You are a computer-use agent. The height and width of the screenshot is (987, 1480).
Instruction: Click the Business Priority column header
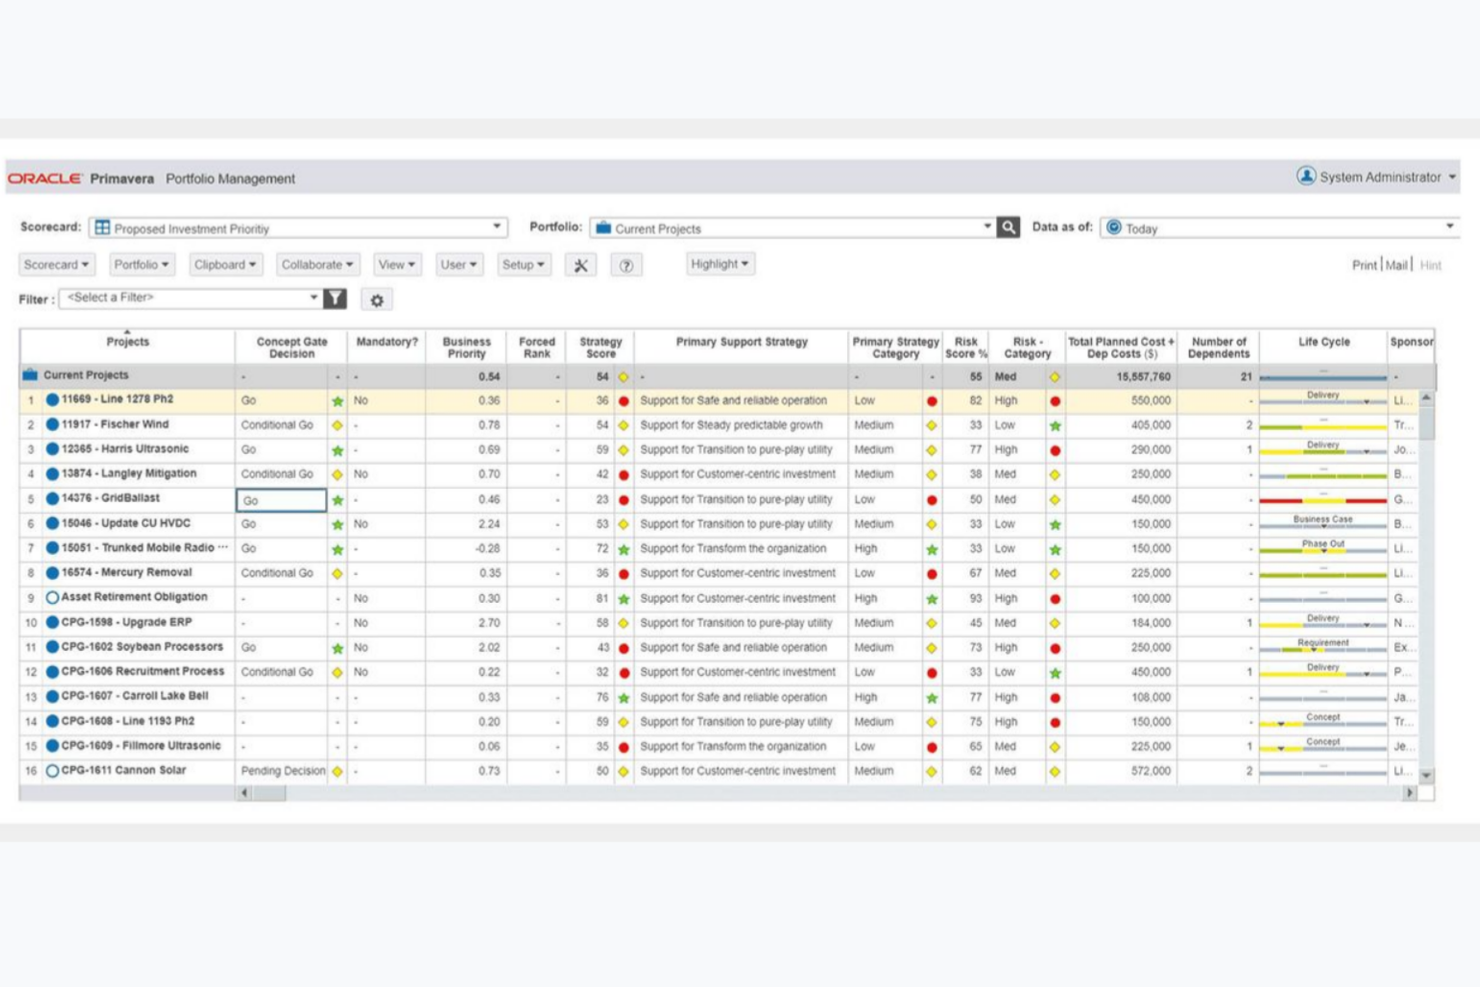tap(466, 347)
